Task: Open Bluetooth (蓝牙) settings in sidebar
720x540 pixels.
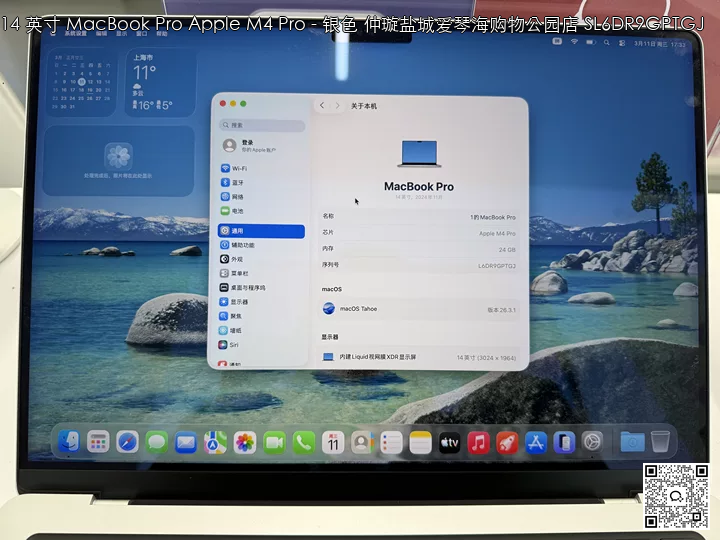Action: point(238,183)
